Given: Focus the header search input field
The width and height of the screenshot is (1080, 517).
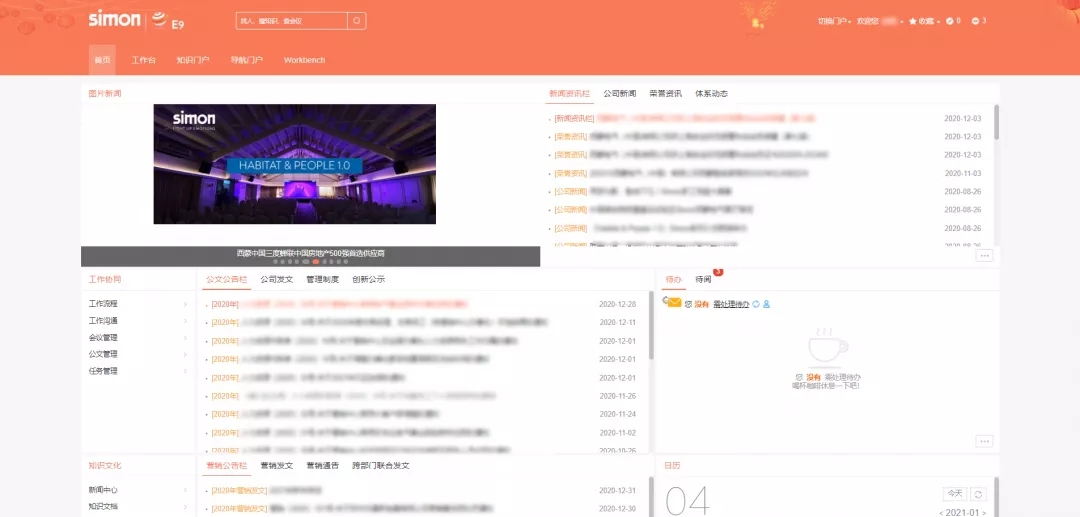Looking at the screenshot, I should tap(291, 21).
